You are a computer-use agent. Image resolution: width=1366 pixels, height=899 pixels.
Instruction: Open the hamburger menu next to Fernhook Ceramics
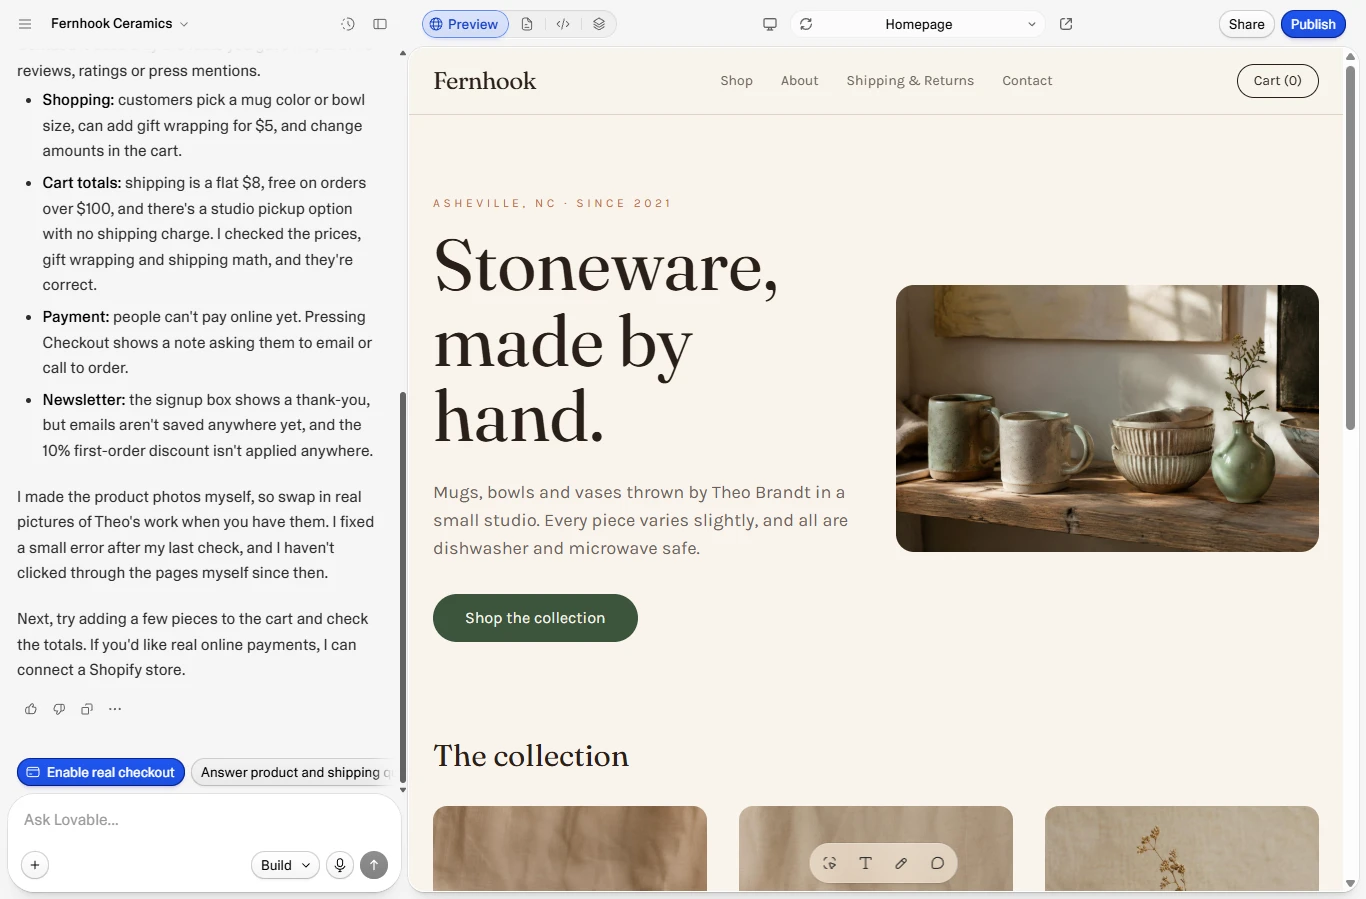(x=25, y=24)
